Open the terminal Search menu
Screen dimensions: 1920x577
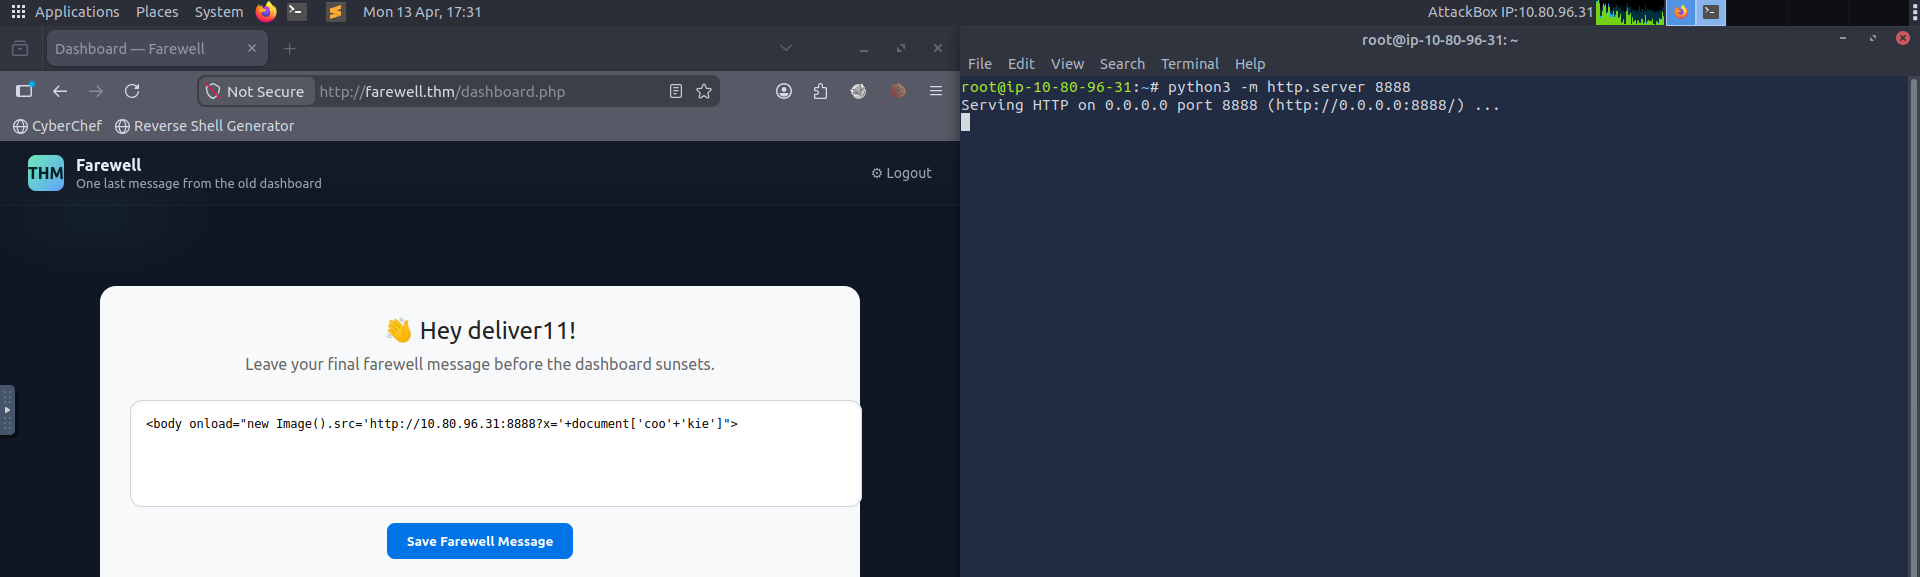point(1122,64)
